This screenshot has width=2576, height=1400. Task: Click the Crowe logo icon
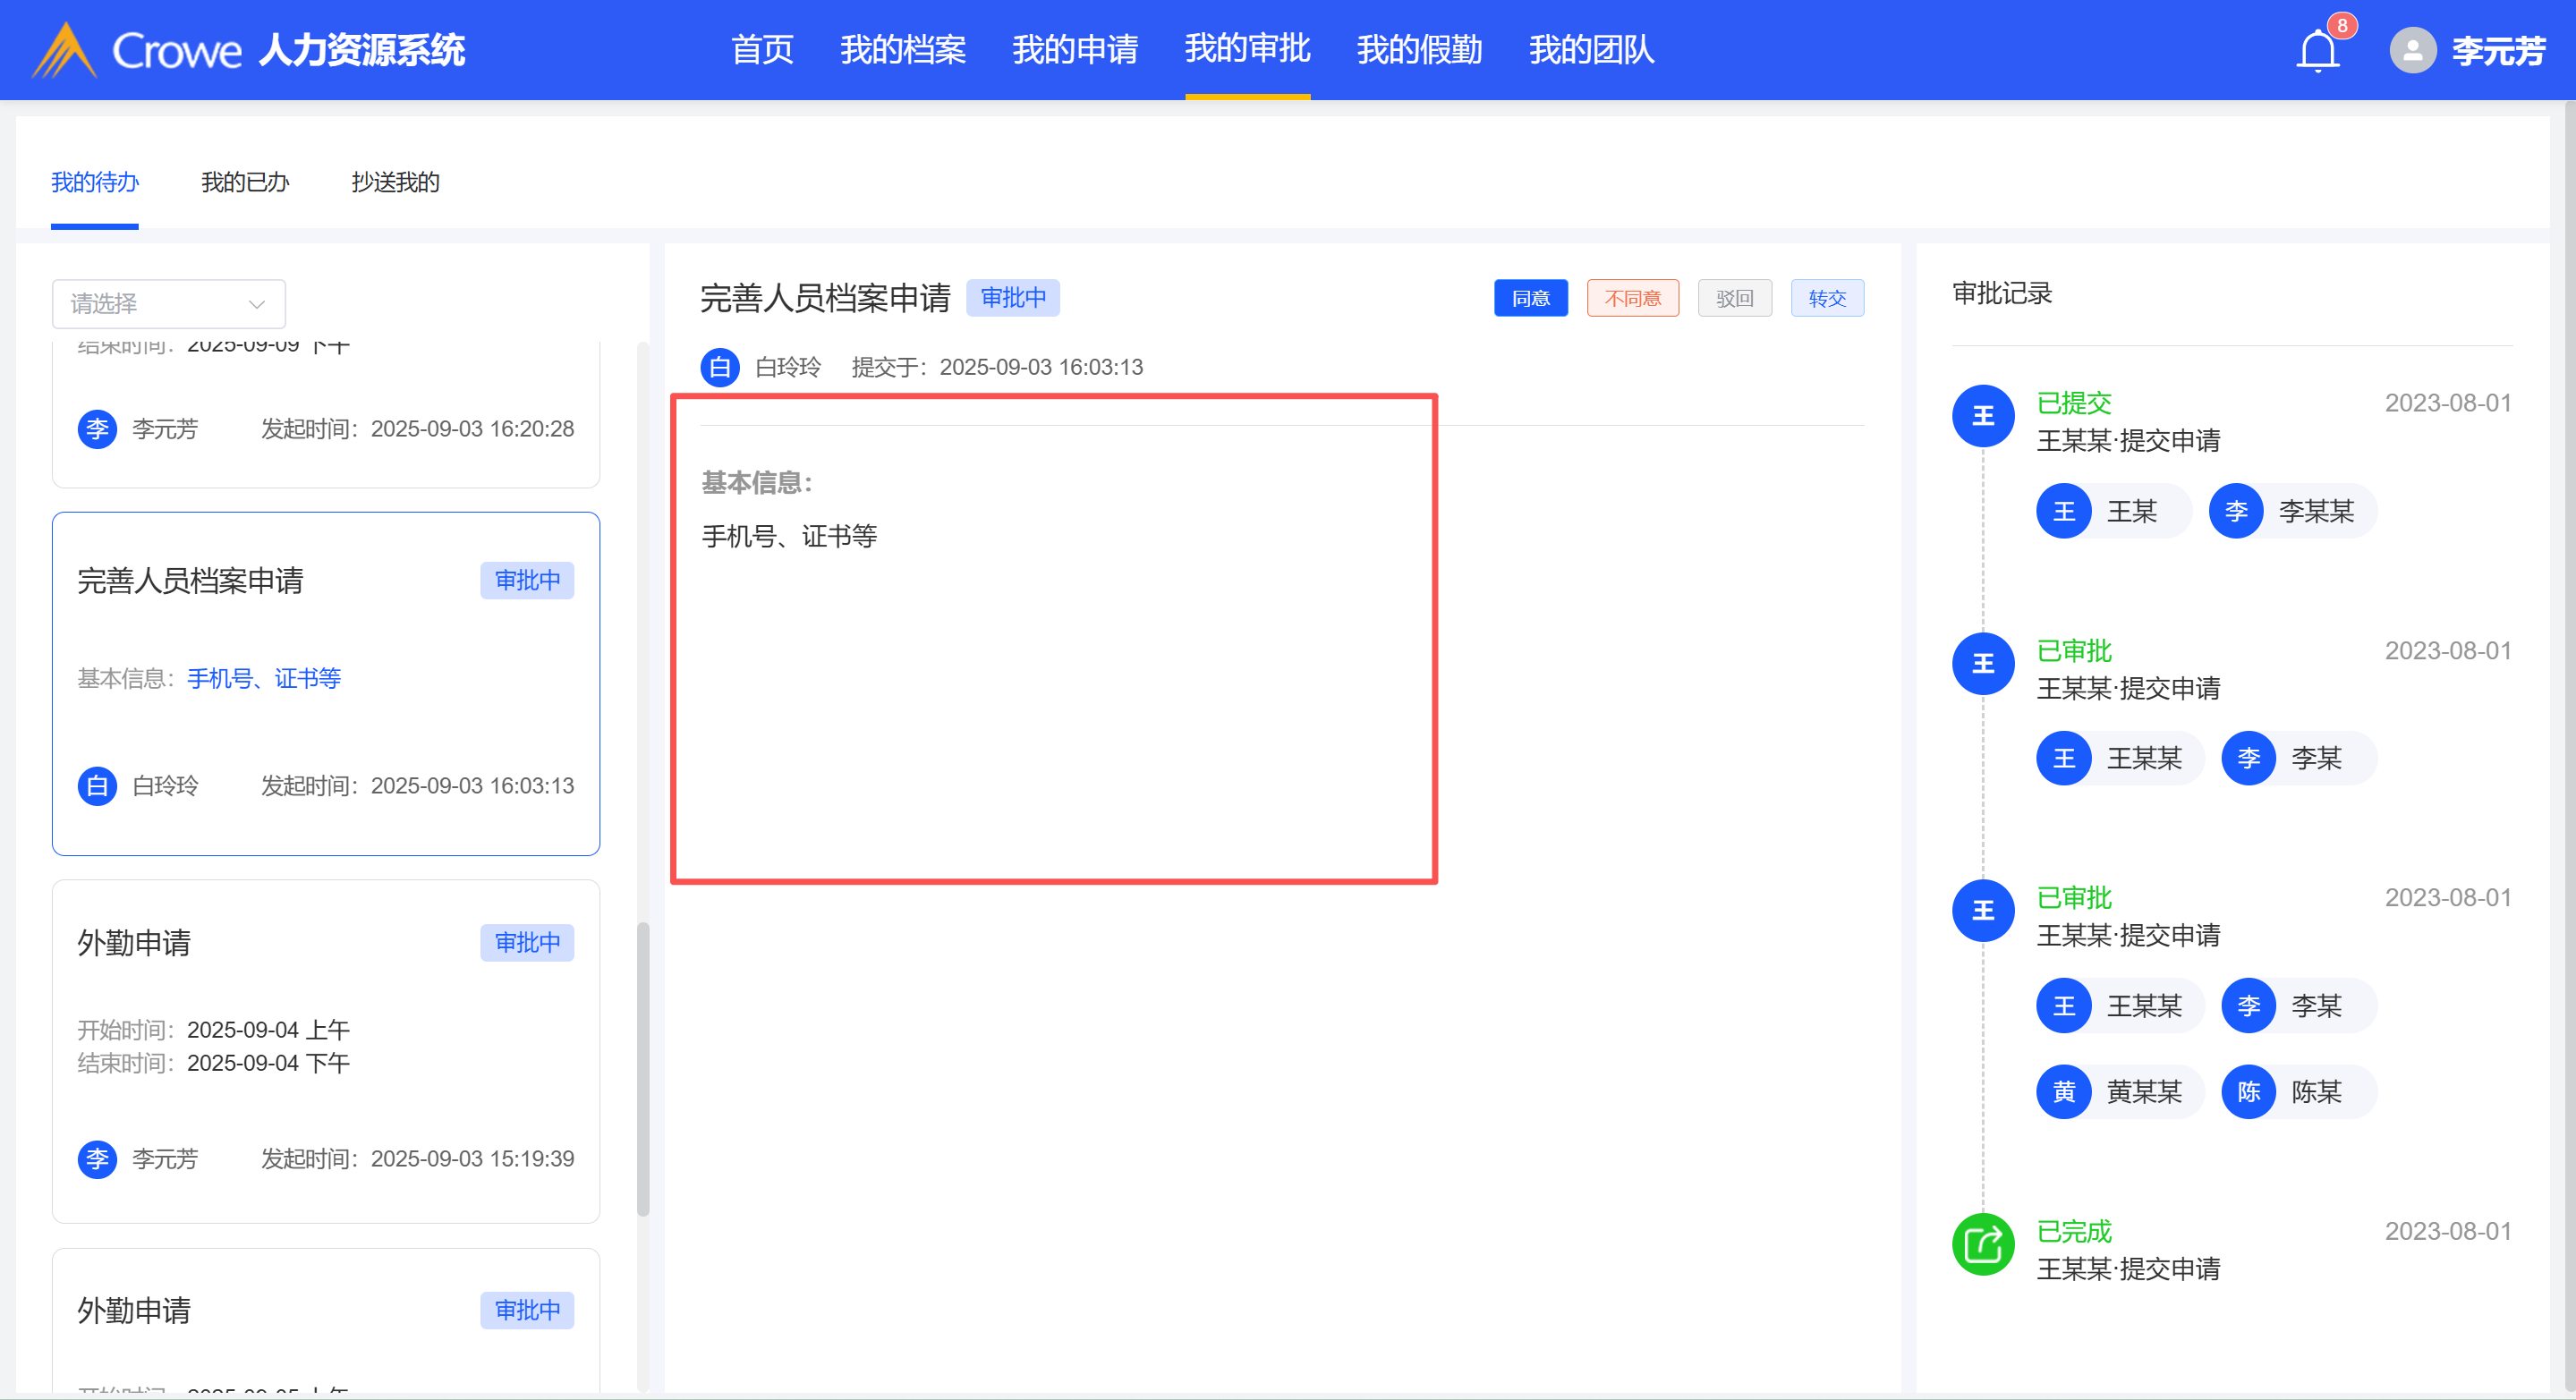(x=64, y=50)
